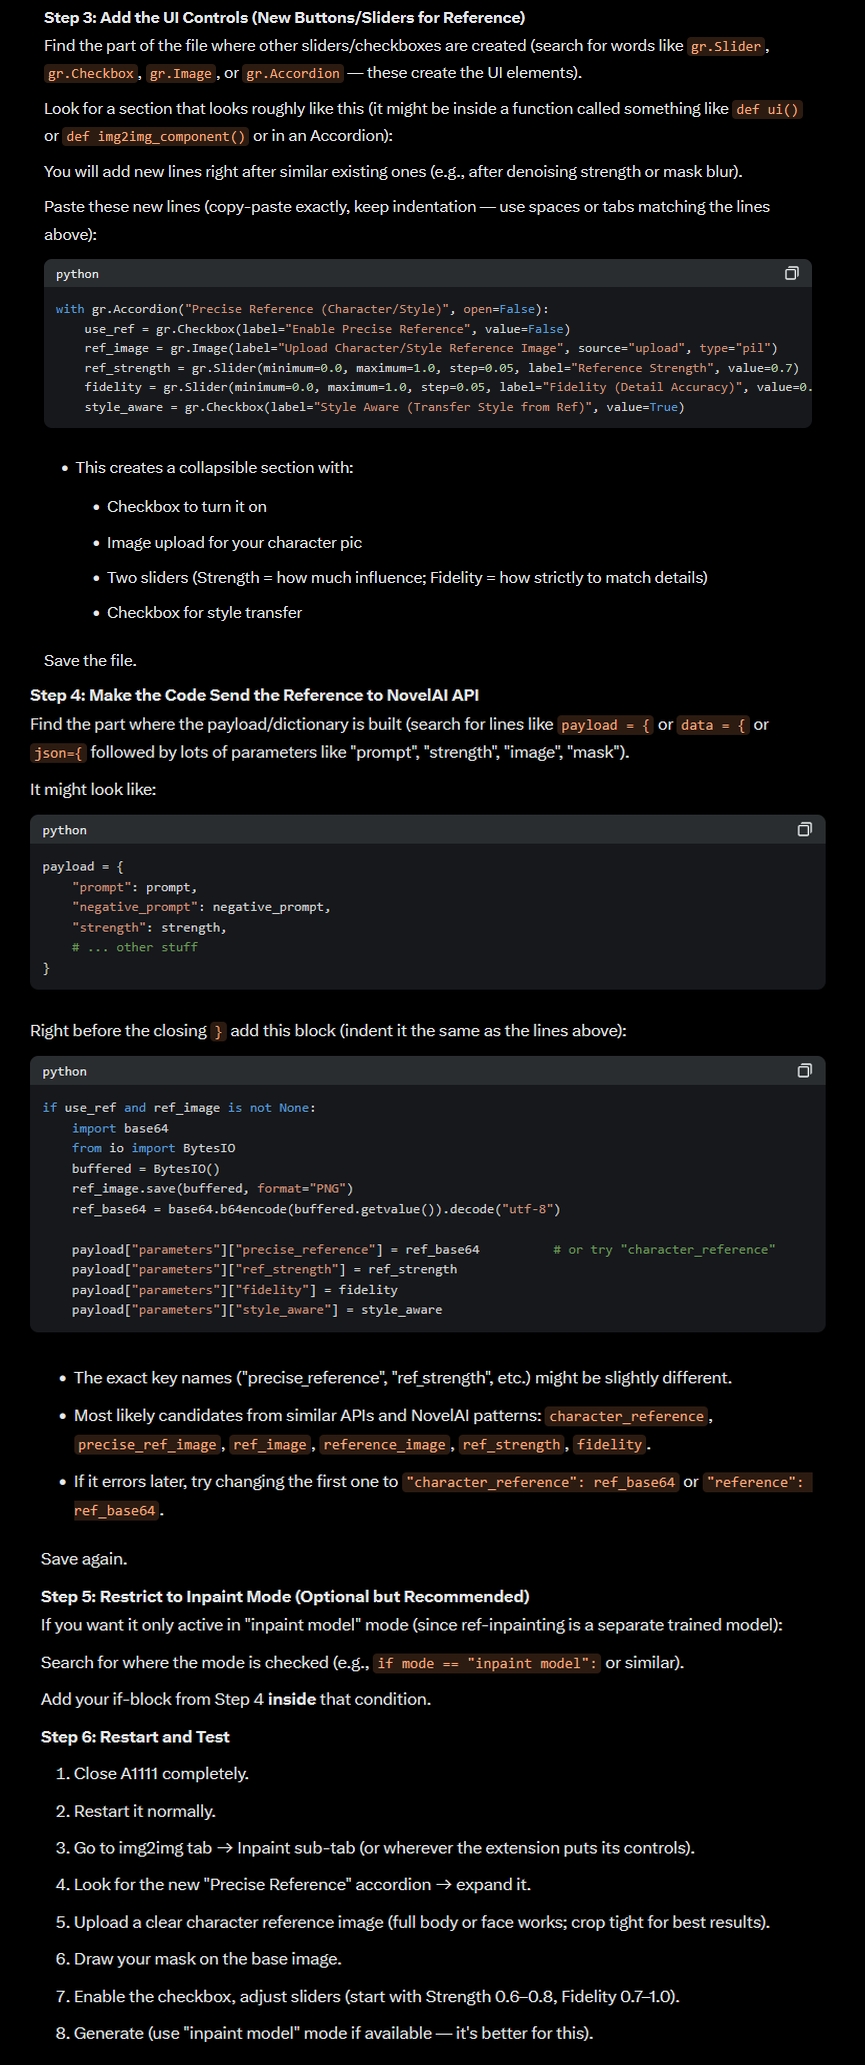The image size is (865, 2065).
Task: Click the 'ref_image = gr.Image' code line
Action: (431, 348)
